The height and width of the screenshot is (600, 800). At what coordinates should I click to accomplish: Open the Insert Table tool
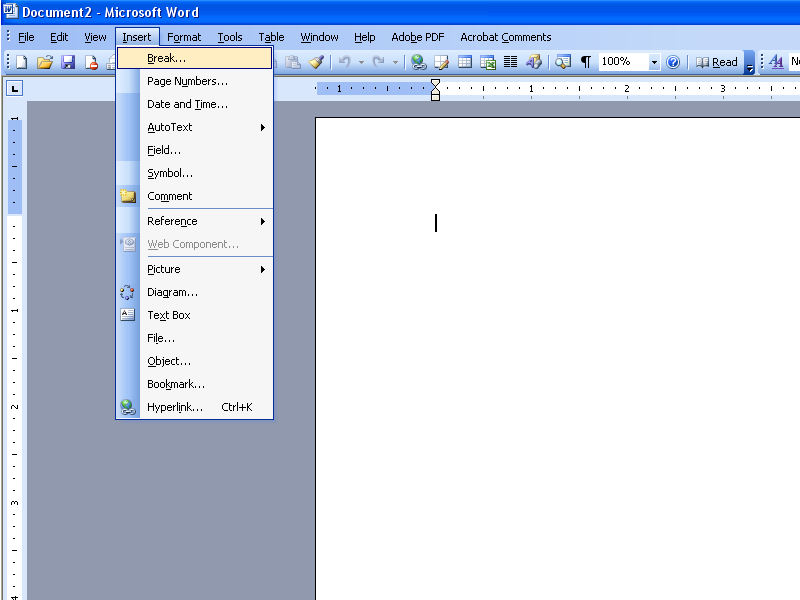point(464,61)
